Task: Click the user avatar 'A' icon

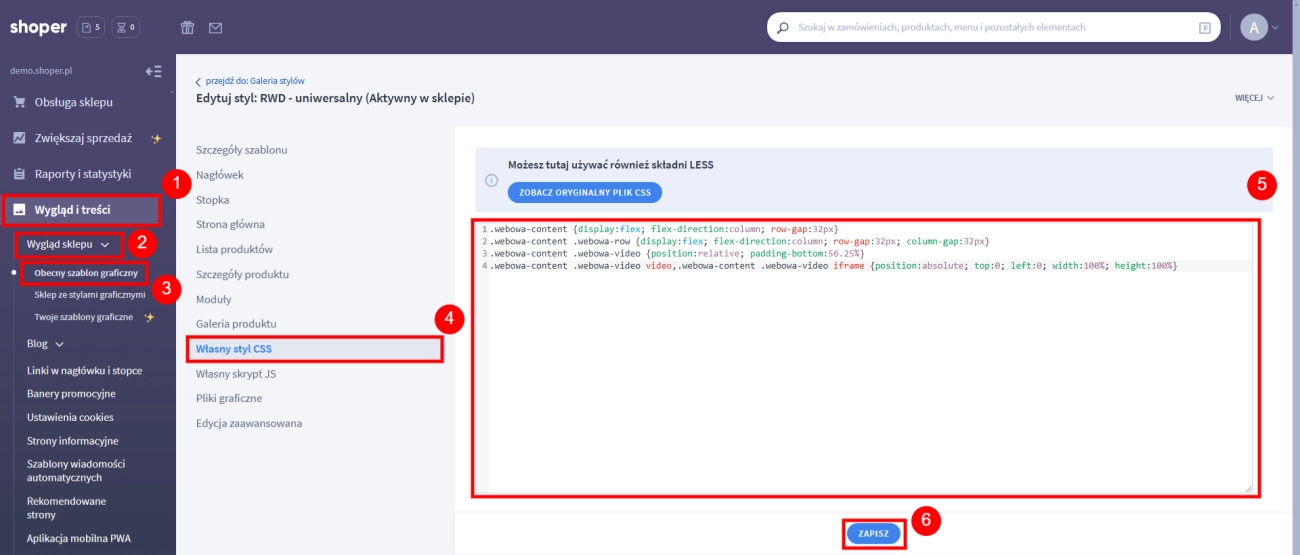Action: point(1253,28)
